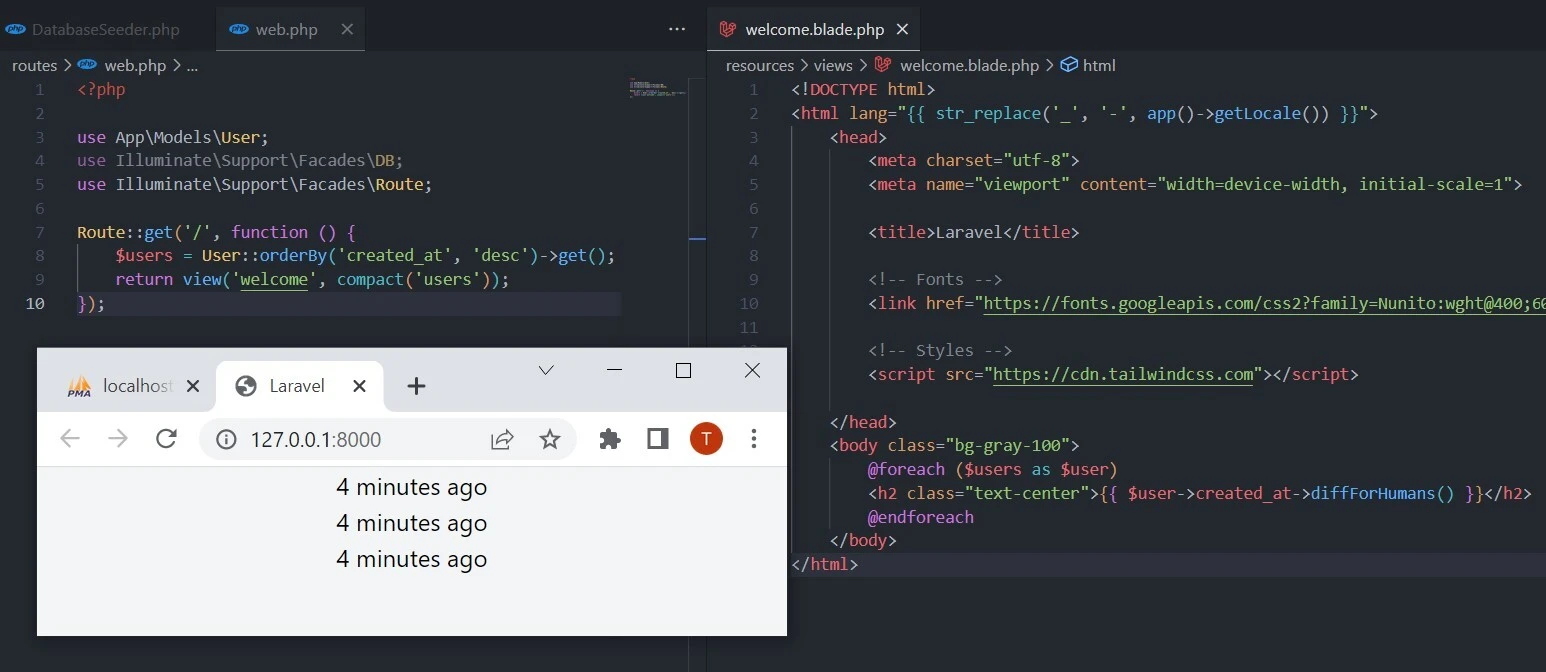Viewport: 1546px width, 672px height.
Task: Click the side panel square icon in Chrome toolbar
Action: click(x=657, y=439)
